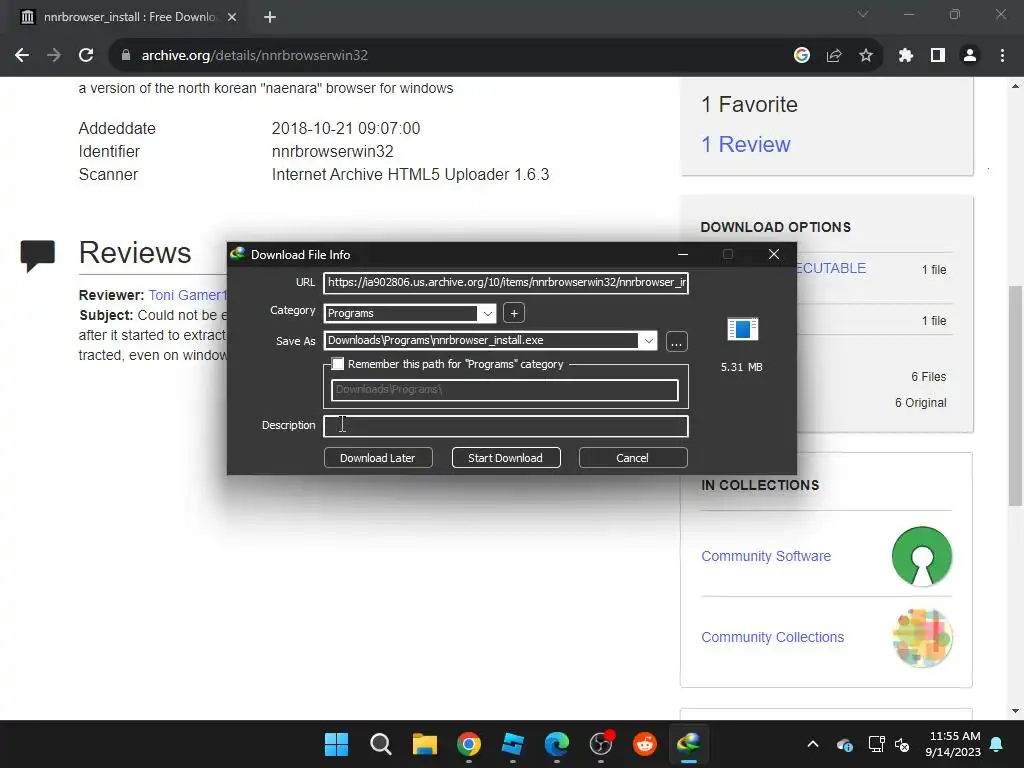Open Roblox Studio taskbar icon
The image size is (1024, 768).
coord(513,744)
